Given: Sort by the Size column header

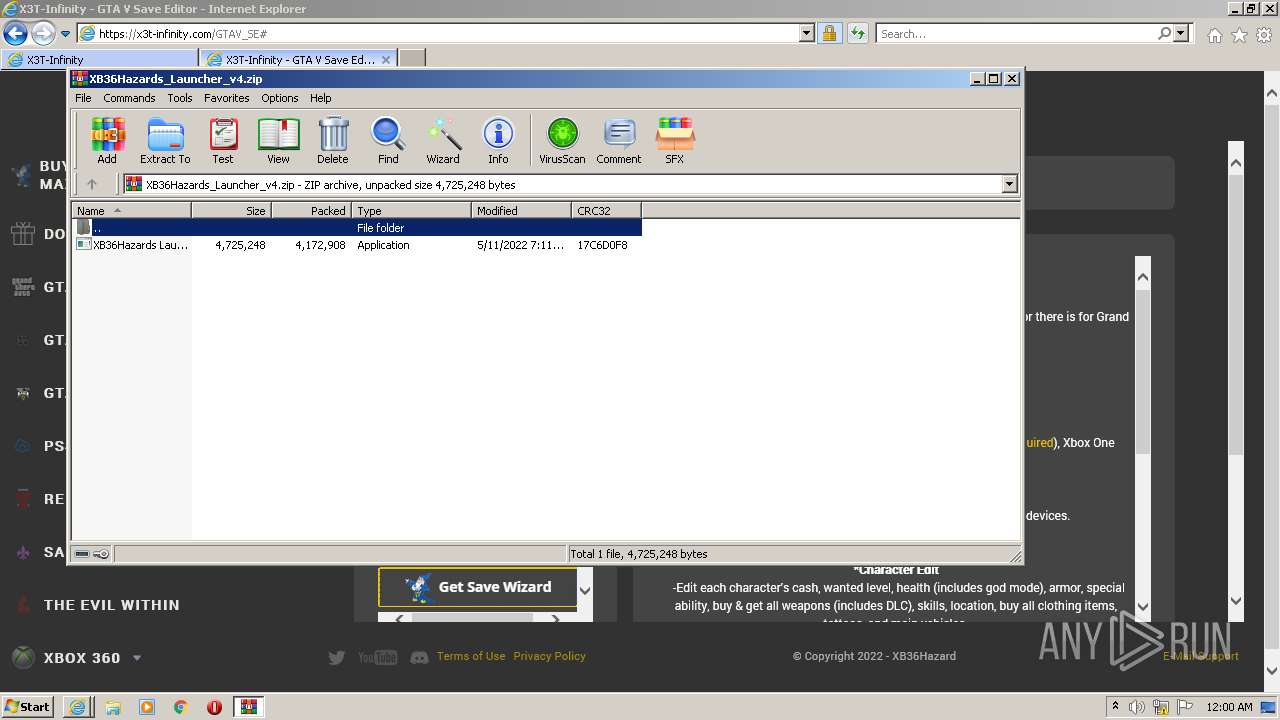Looking at the screenshot, I should pyautogui.click(x=231, y=210).
